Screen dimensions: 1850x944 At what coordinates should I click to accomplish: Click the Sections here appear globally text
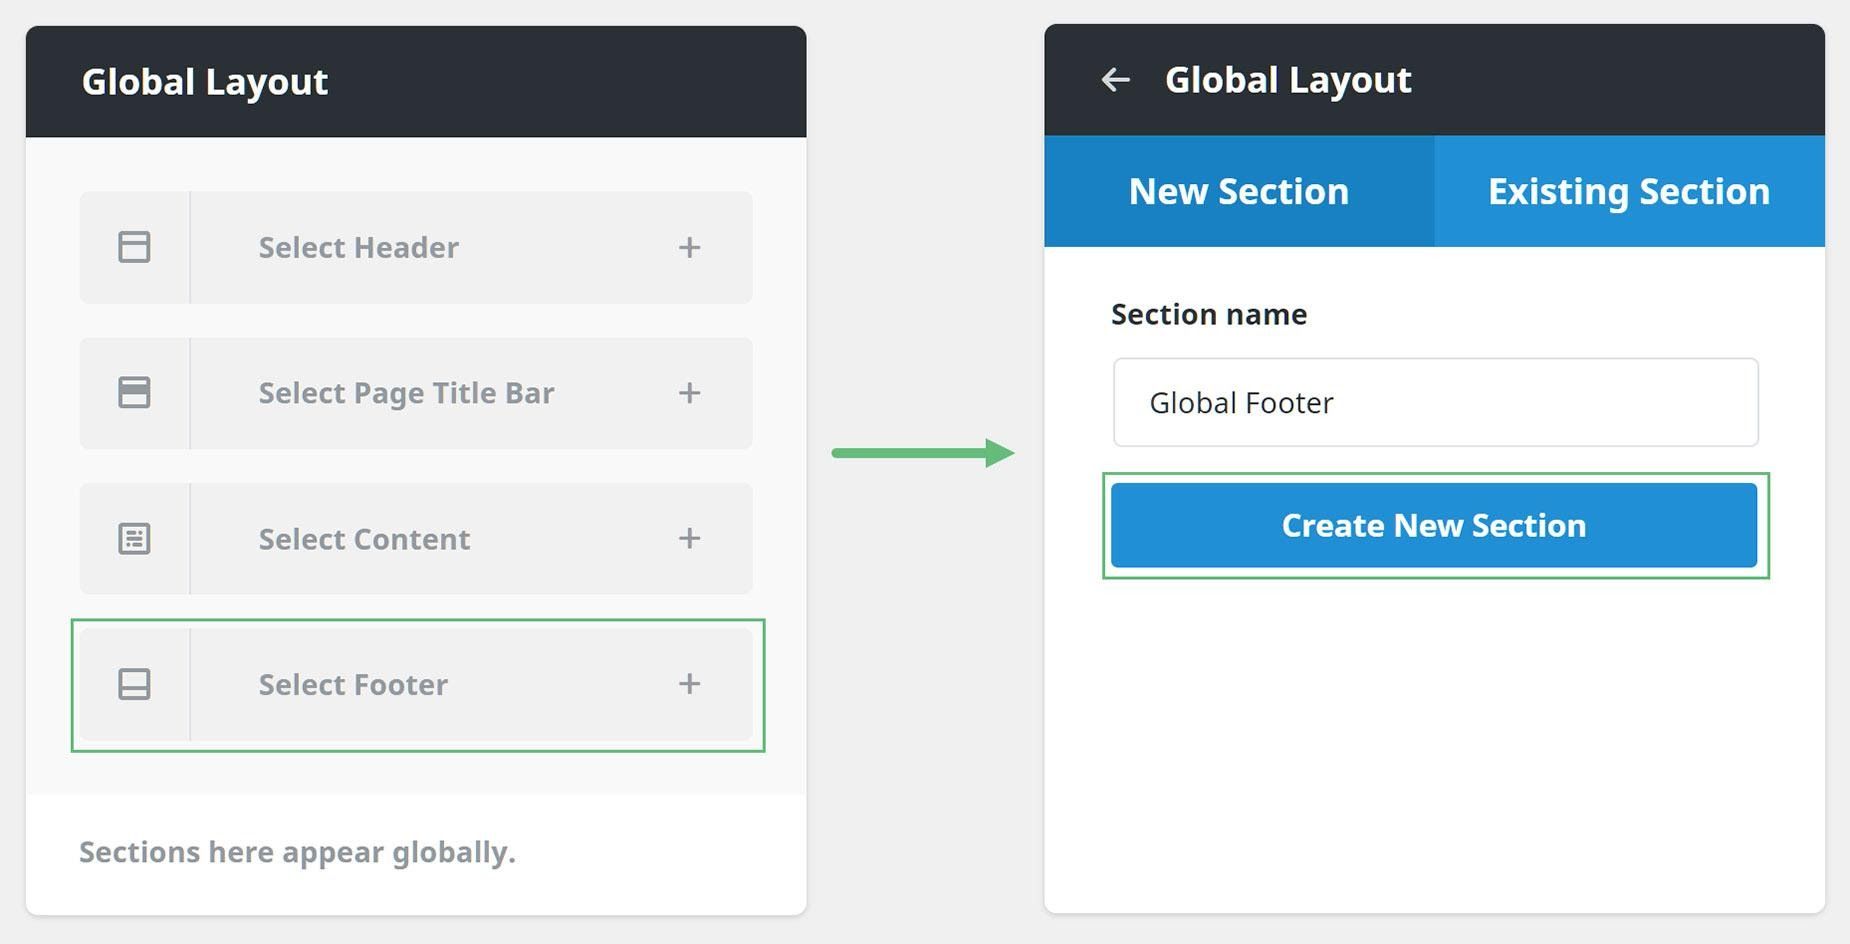pos(296,852)
